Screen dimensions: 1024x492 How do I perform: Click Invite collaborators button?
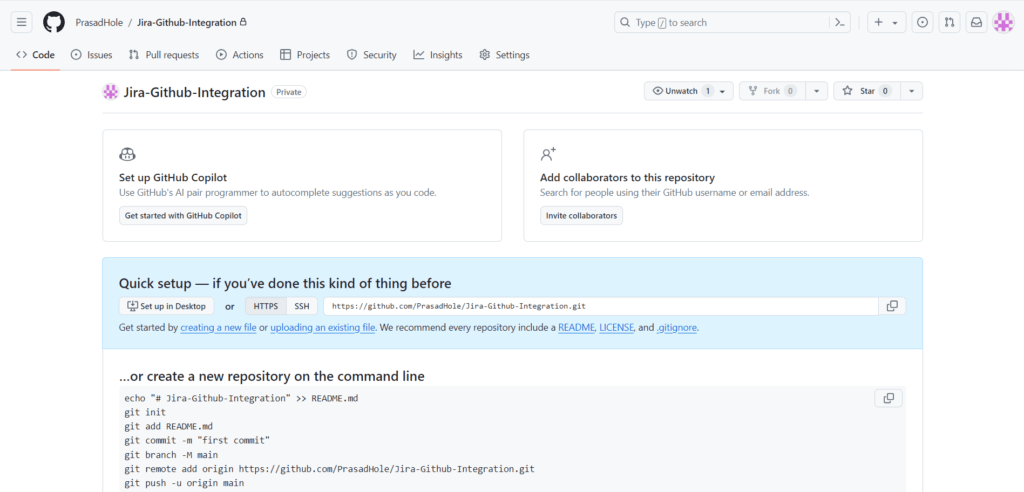(x=581, y=216)
